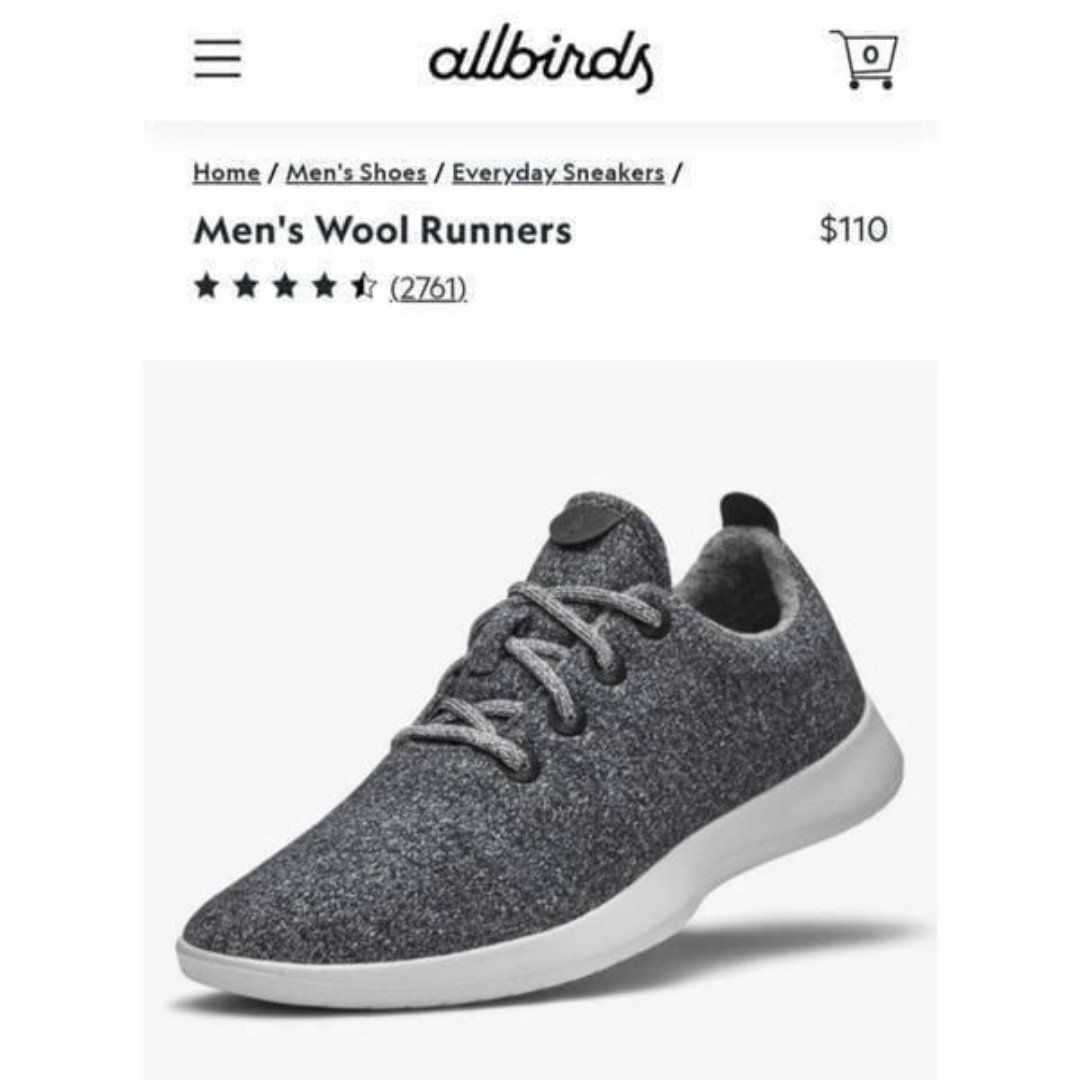
Task: Click the third rating star
Action: [284, 286]
